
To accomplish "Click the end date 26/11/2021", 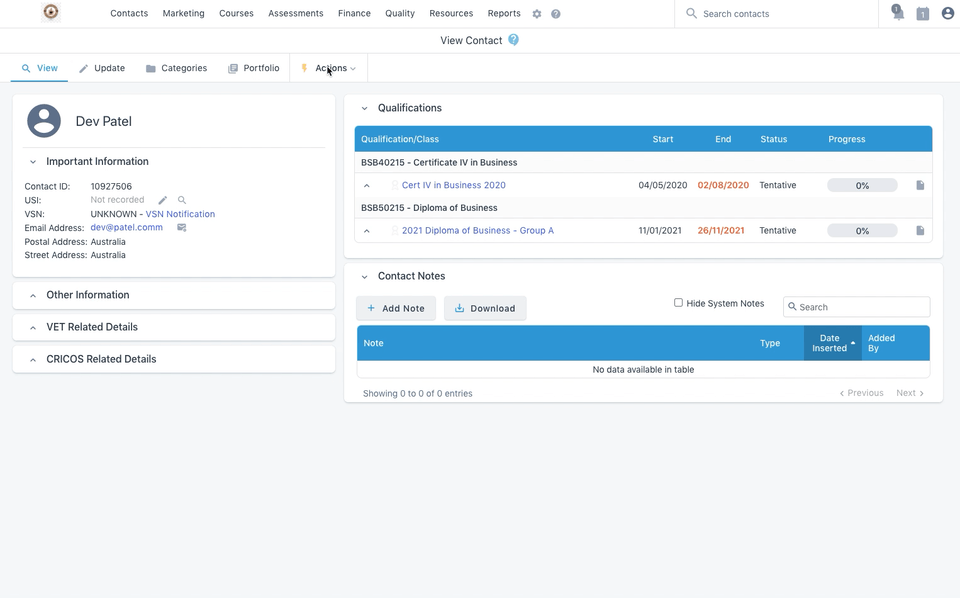I will coord(721,230).
